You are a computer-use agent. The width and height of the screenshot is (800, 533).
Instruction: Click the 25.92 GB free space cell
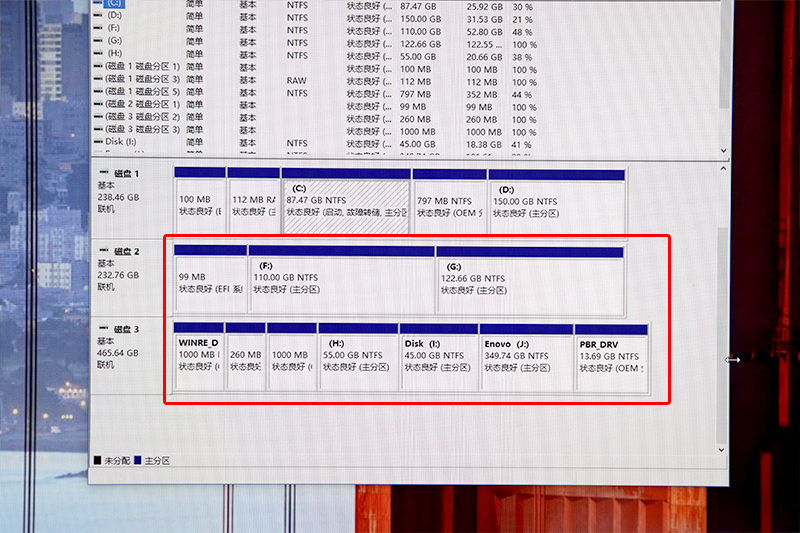pos(484,7)
